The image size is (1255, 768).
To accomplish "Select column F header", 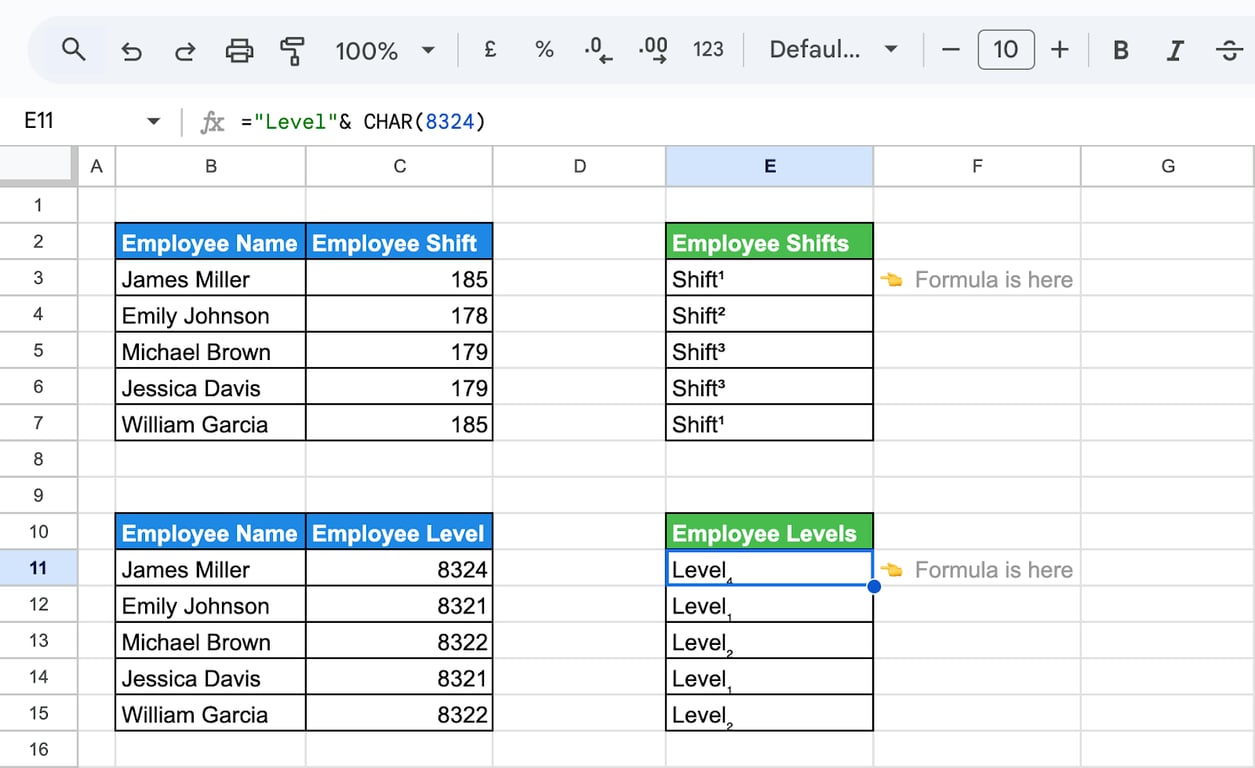I will tap(977, 167).
